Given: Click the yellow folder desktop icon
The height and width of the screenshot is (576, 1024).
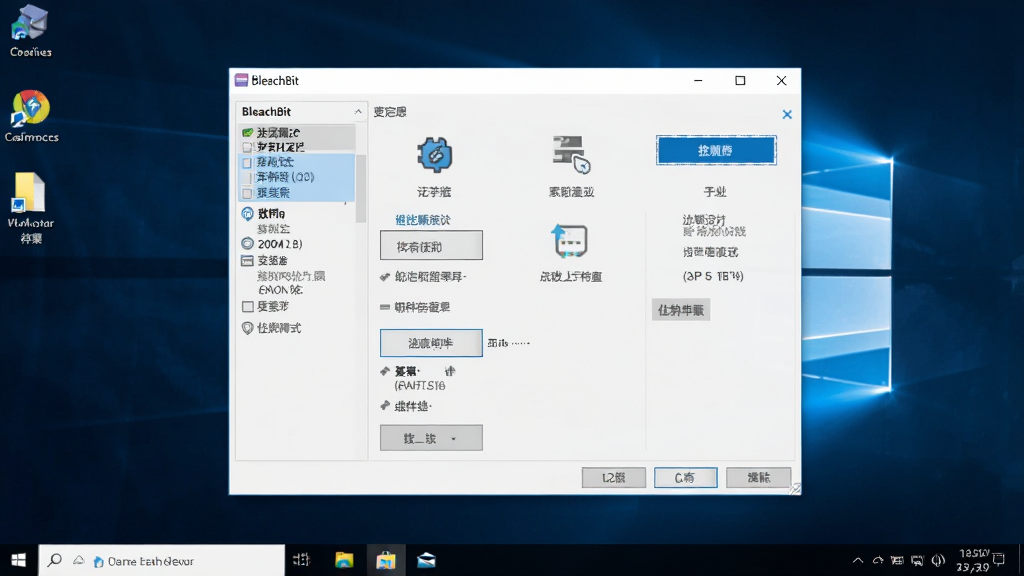Looking at the screenshot, I should 29,193.
